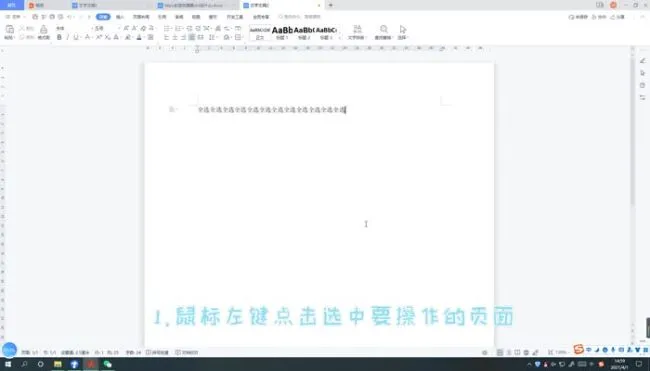Screen dimensions: 650x371
Task: Click the Sogou input method S logo
Action: pos(579,349)
